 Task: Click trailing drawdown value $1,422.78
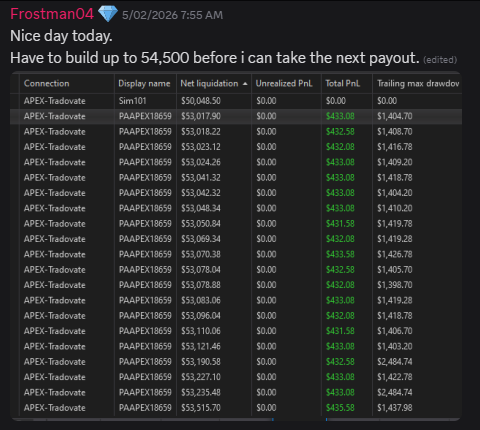395,377
